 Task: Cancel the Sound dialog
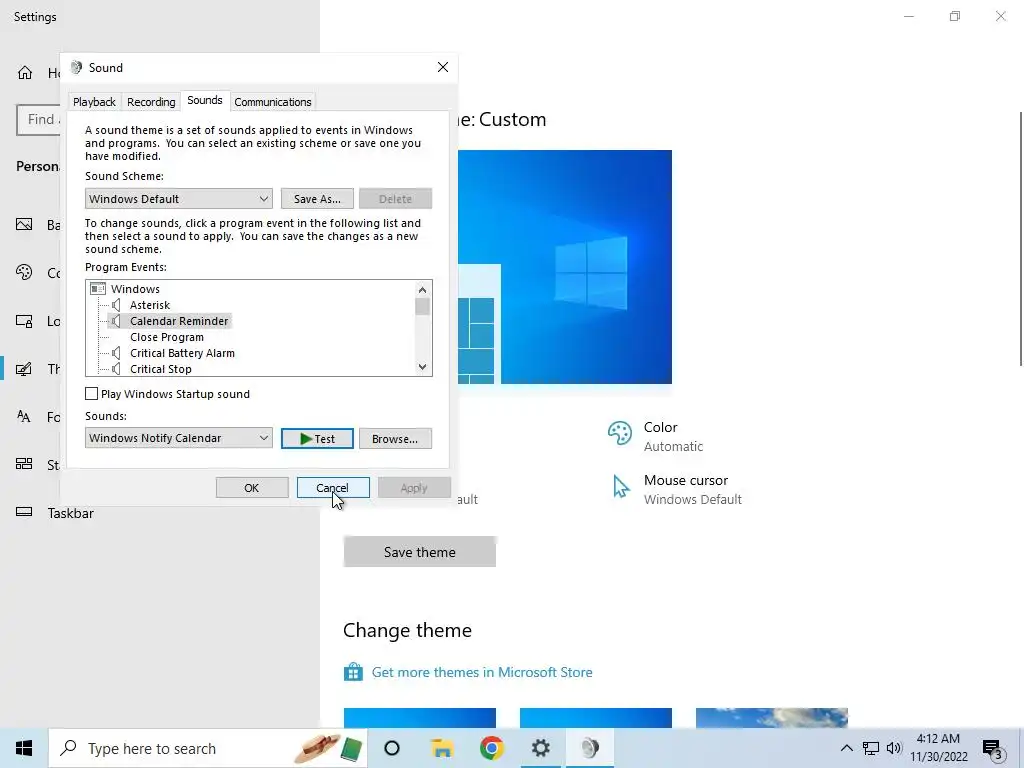point(333,488)
